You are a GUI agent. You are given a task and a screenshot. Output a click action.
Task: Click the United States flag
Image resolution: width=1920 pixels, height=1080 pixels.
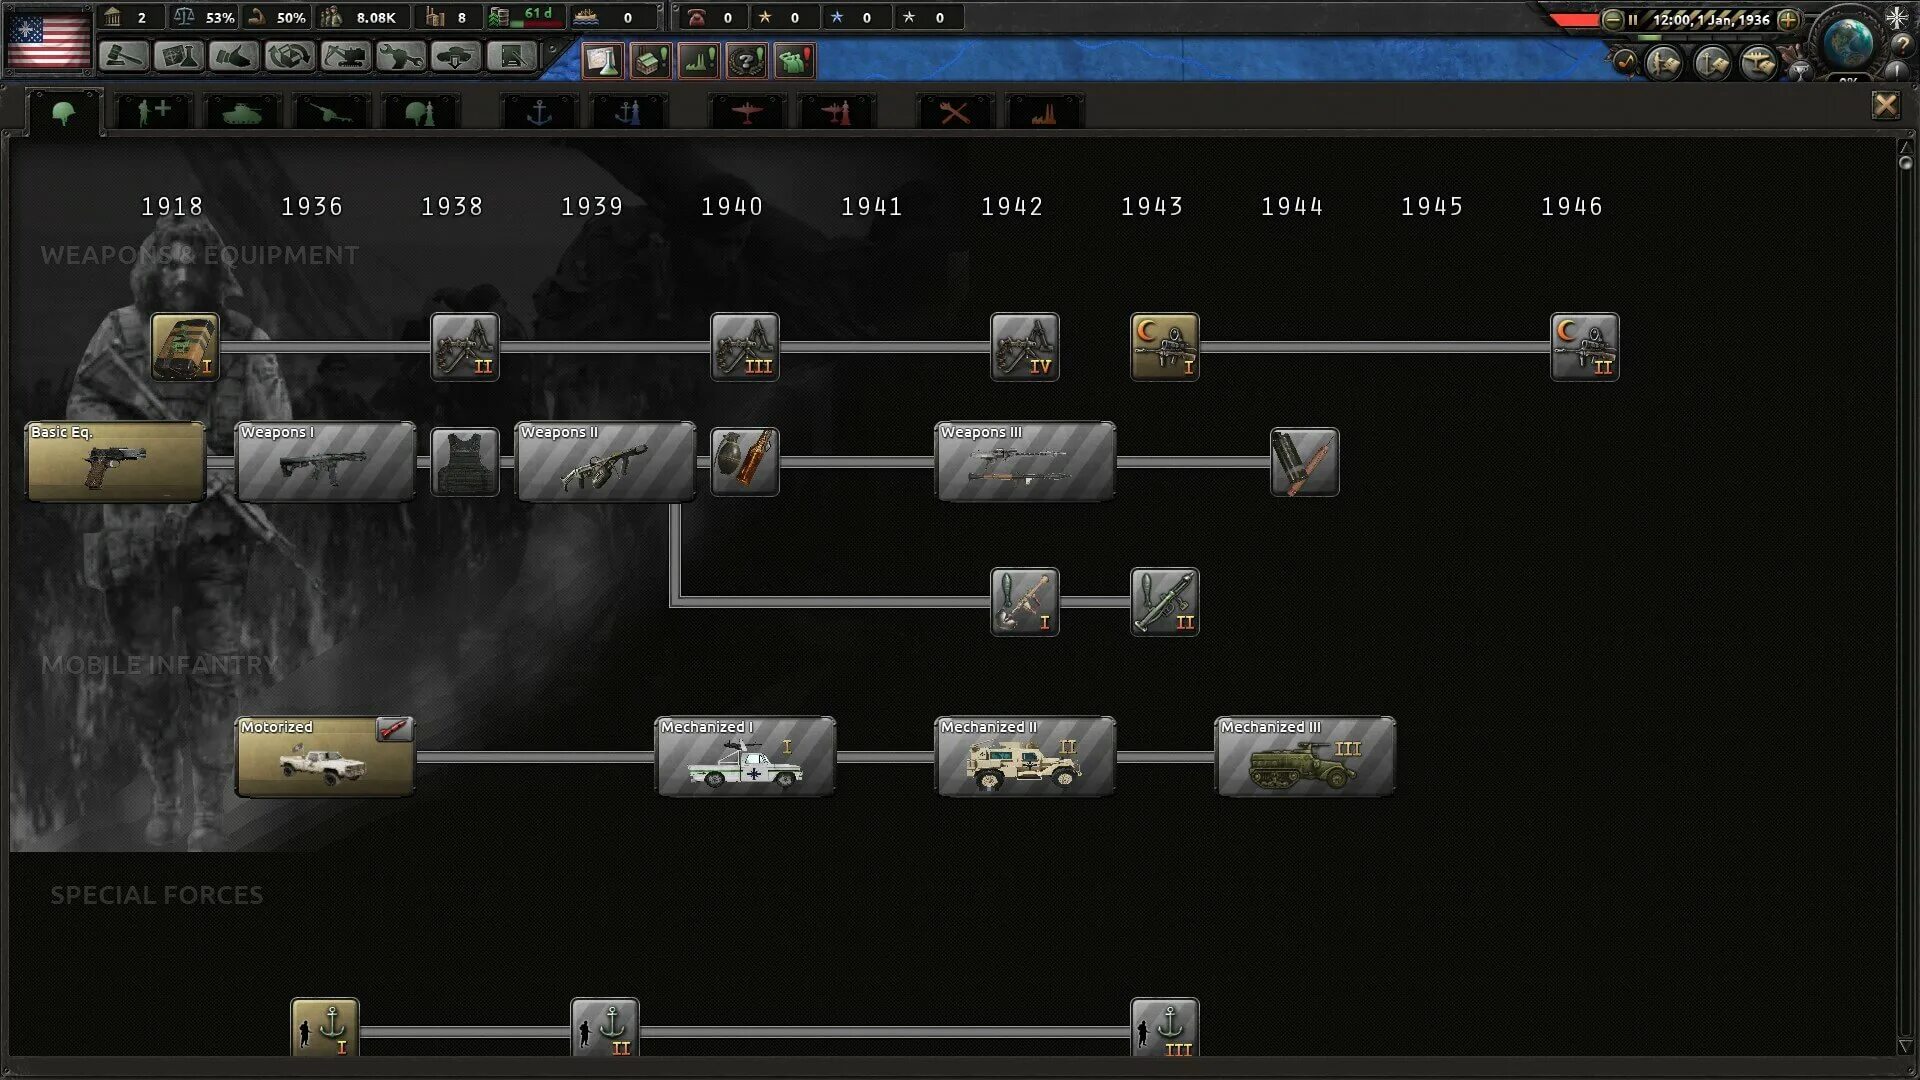pyautogui.click(x=48, y=41)
